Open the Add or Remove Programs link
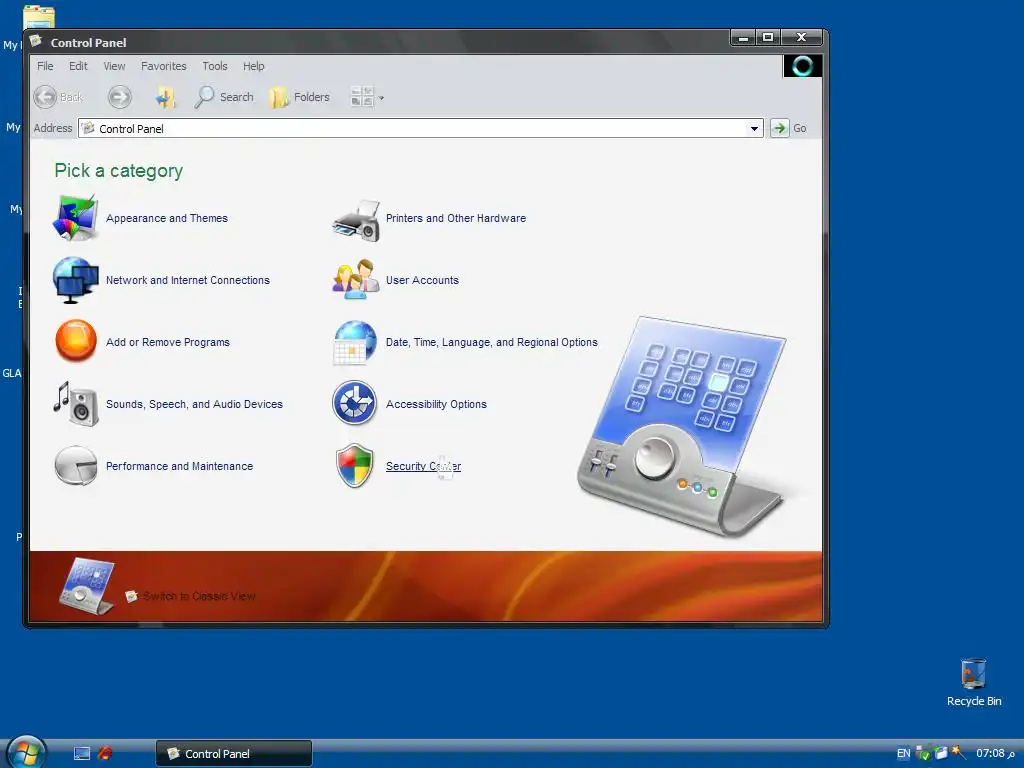1024x768 pixels. 168,342
